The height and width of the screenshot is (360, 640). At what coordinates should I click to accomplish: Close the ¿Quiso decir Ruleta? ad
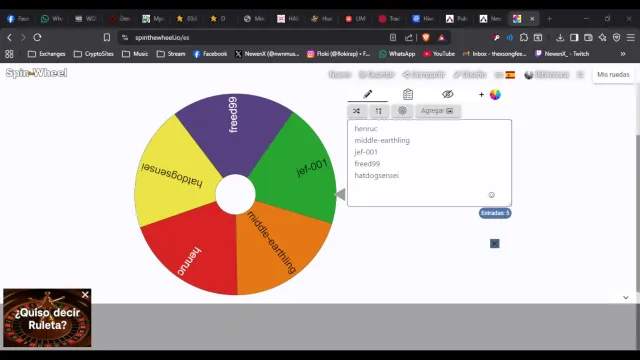coord(85,295)
